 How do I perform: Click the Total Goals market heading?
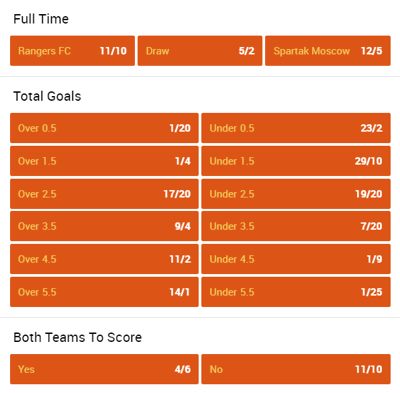coord(47,96)
